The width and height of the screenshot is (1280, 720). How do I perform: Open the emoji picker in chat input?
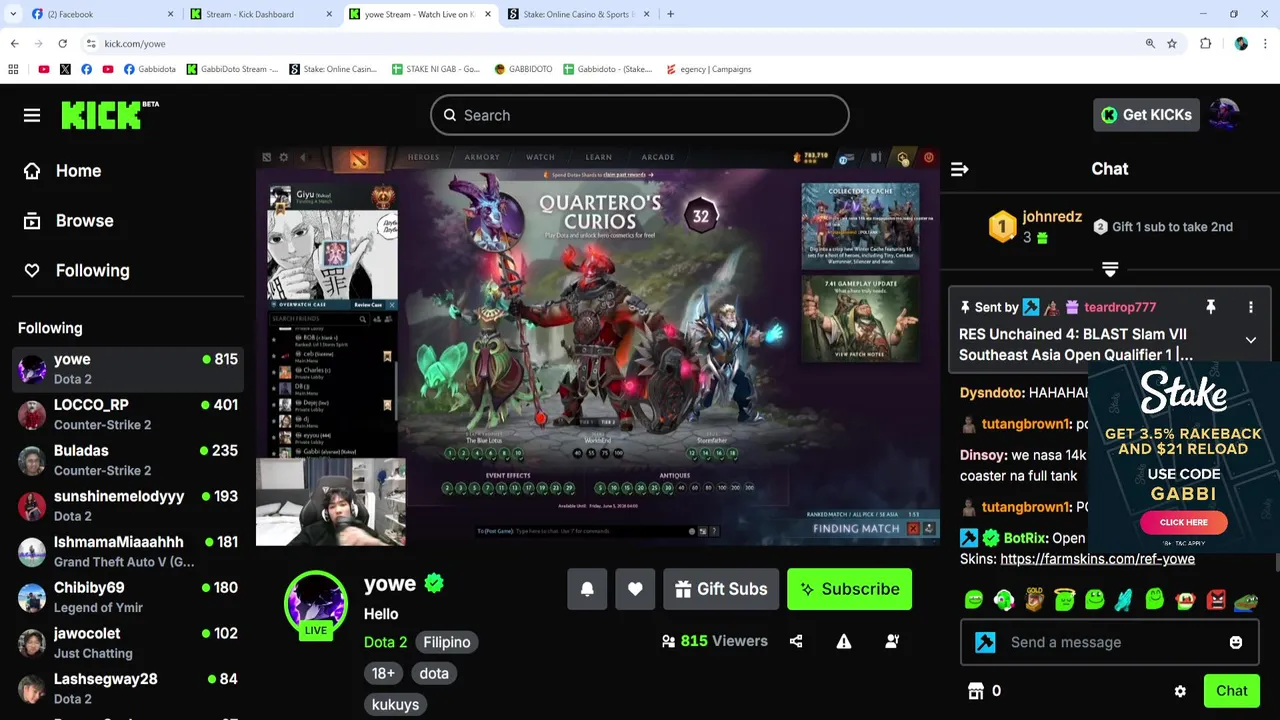pos(1236,642)
